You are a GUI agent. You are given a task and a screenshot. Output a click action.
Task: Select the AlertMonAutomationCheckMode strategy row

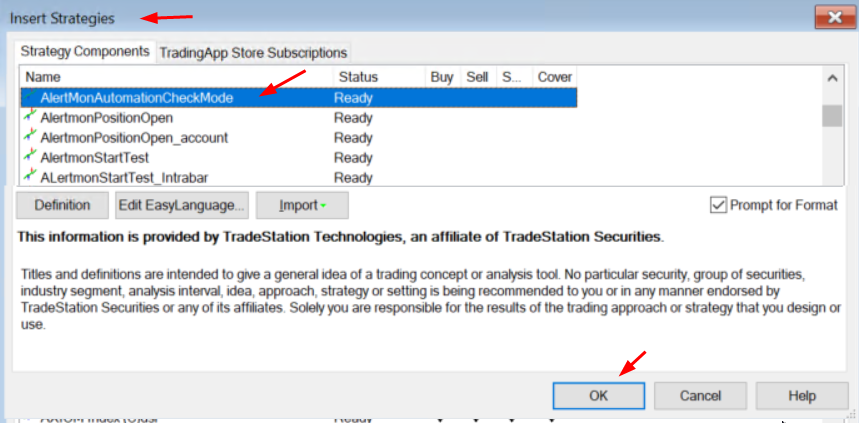[x=299, y=98]
